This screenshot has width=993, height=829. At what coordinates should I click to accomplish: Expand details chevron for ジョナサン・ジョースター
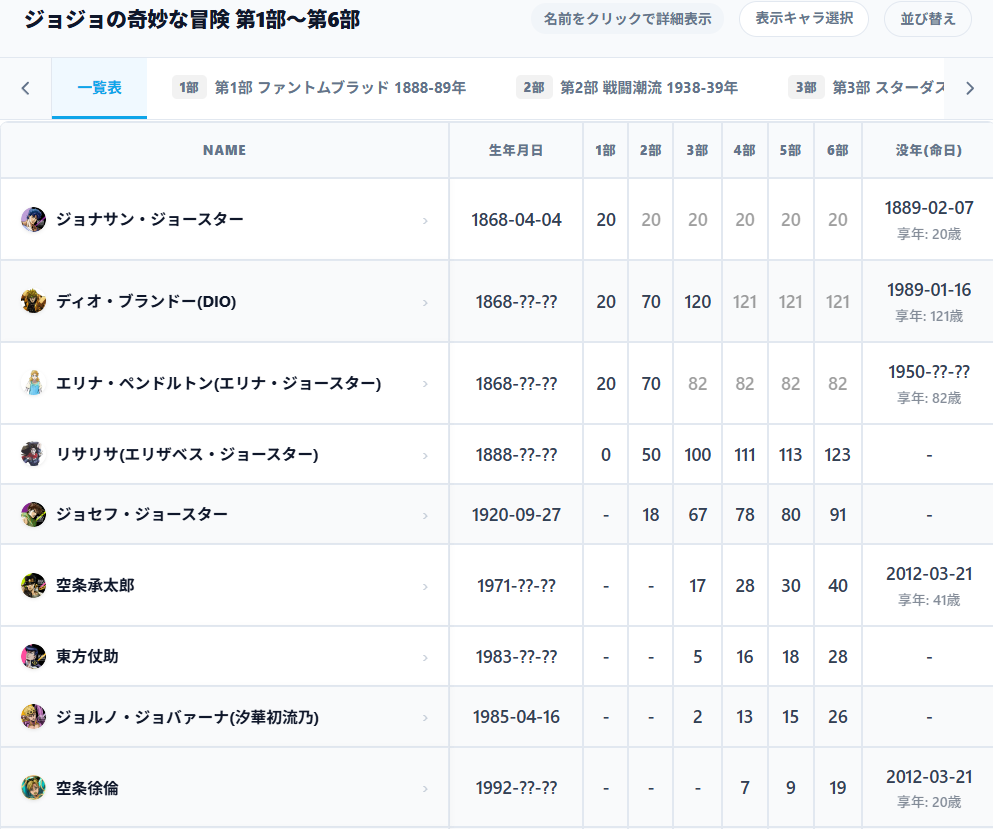coord(425,220)
